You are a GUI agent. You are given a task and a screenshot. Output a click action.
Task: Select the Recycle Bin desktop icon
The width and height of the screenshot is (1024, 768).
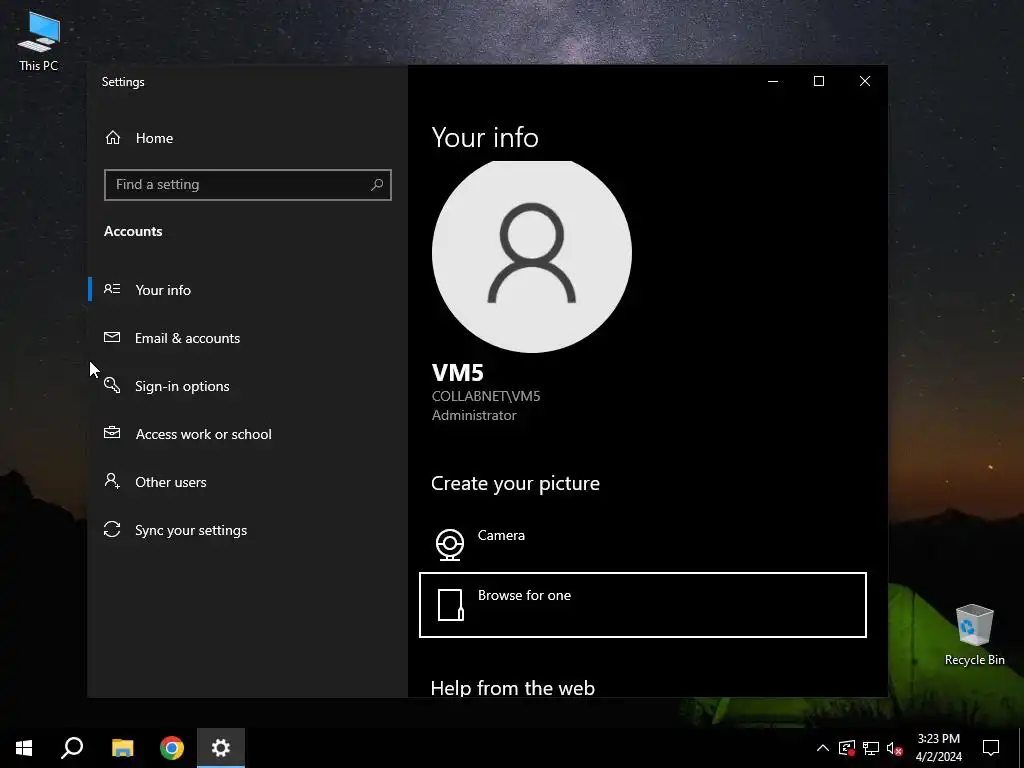click(x=974, y=634)
